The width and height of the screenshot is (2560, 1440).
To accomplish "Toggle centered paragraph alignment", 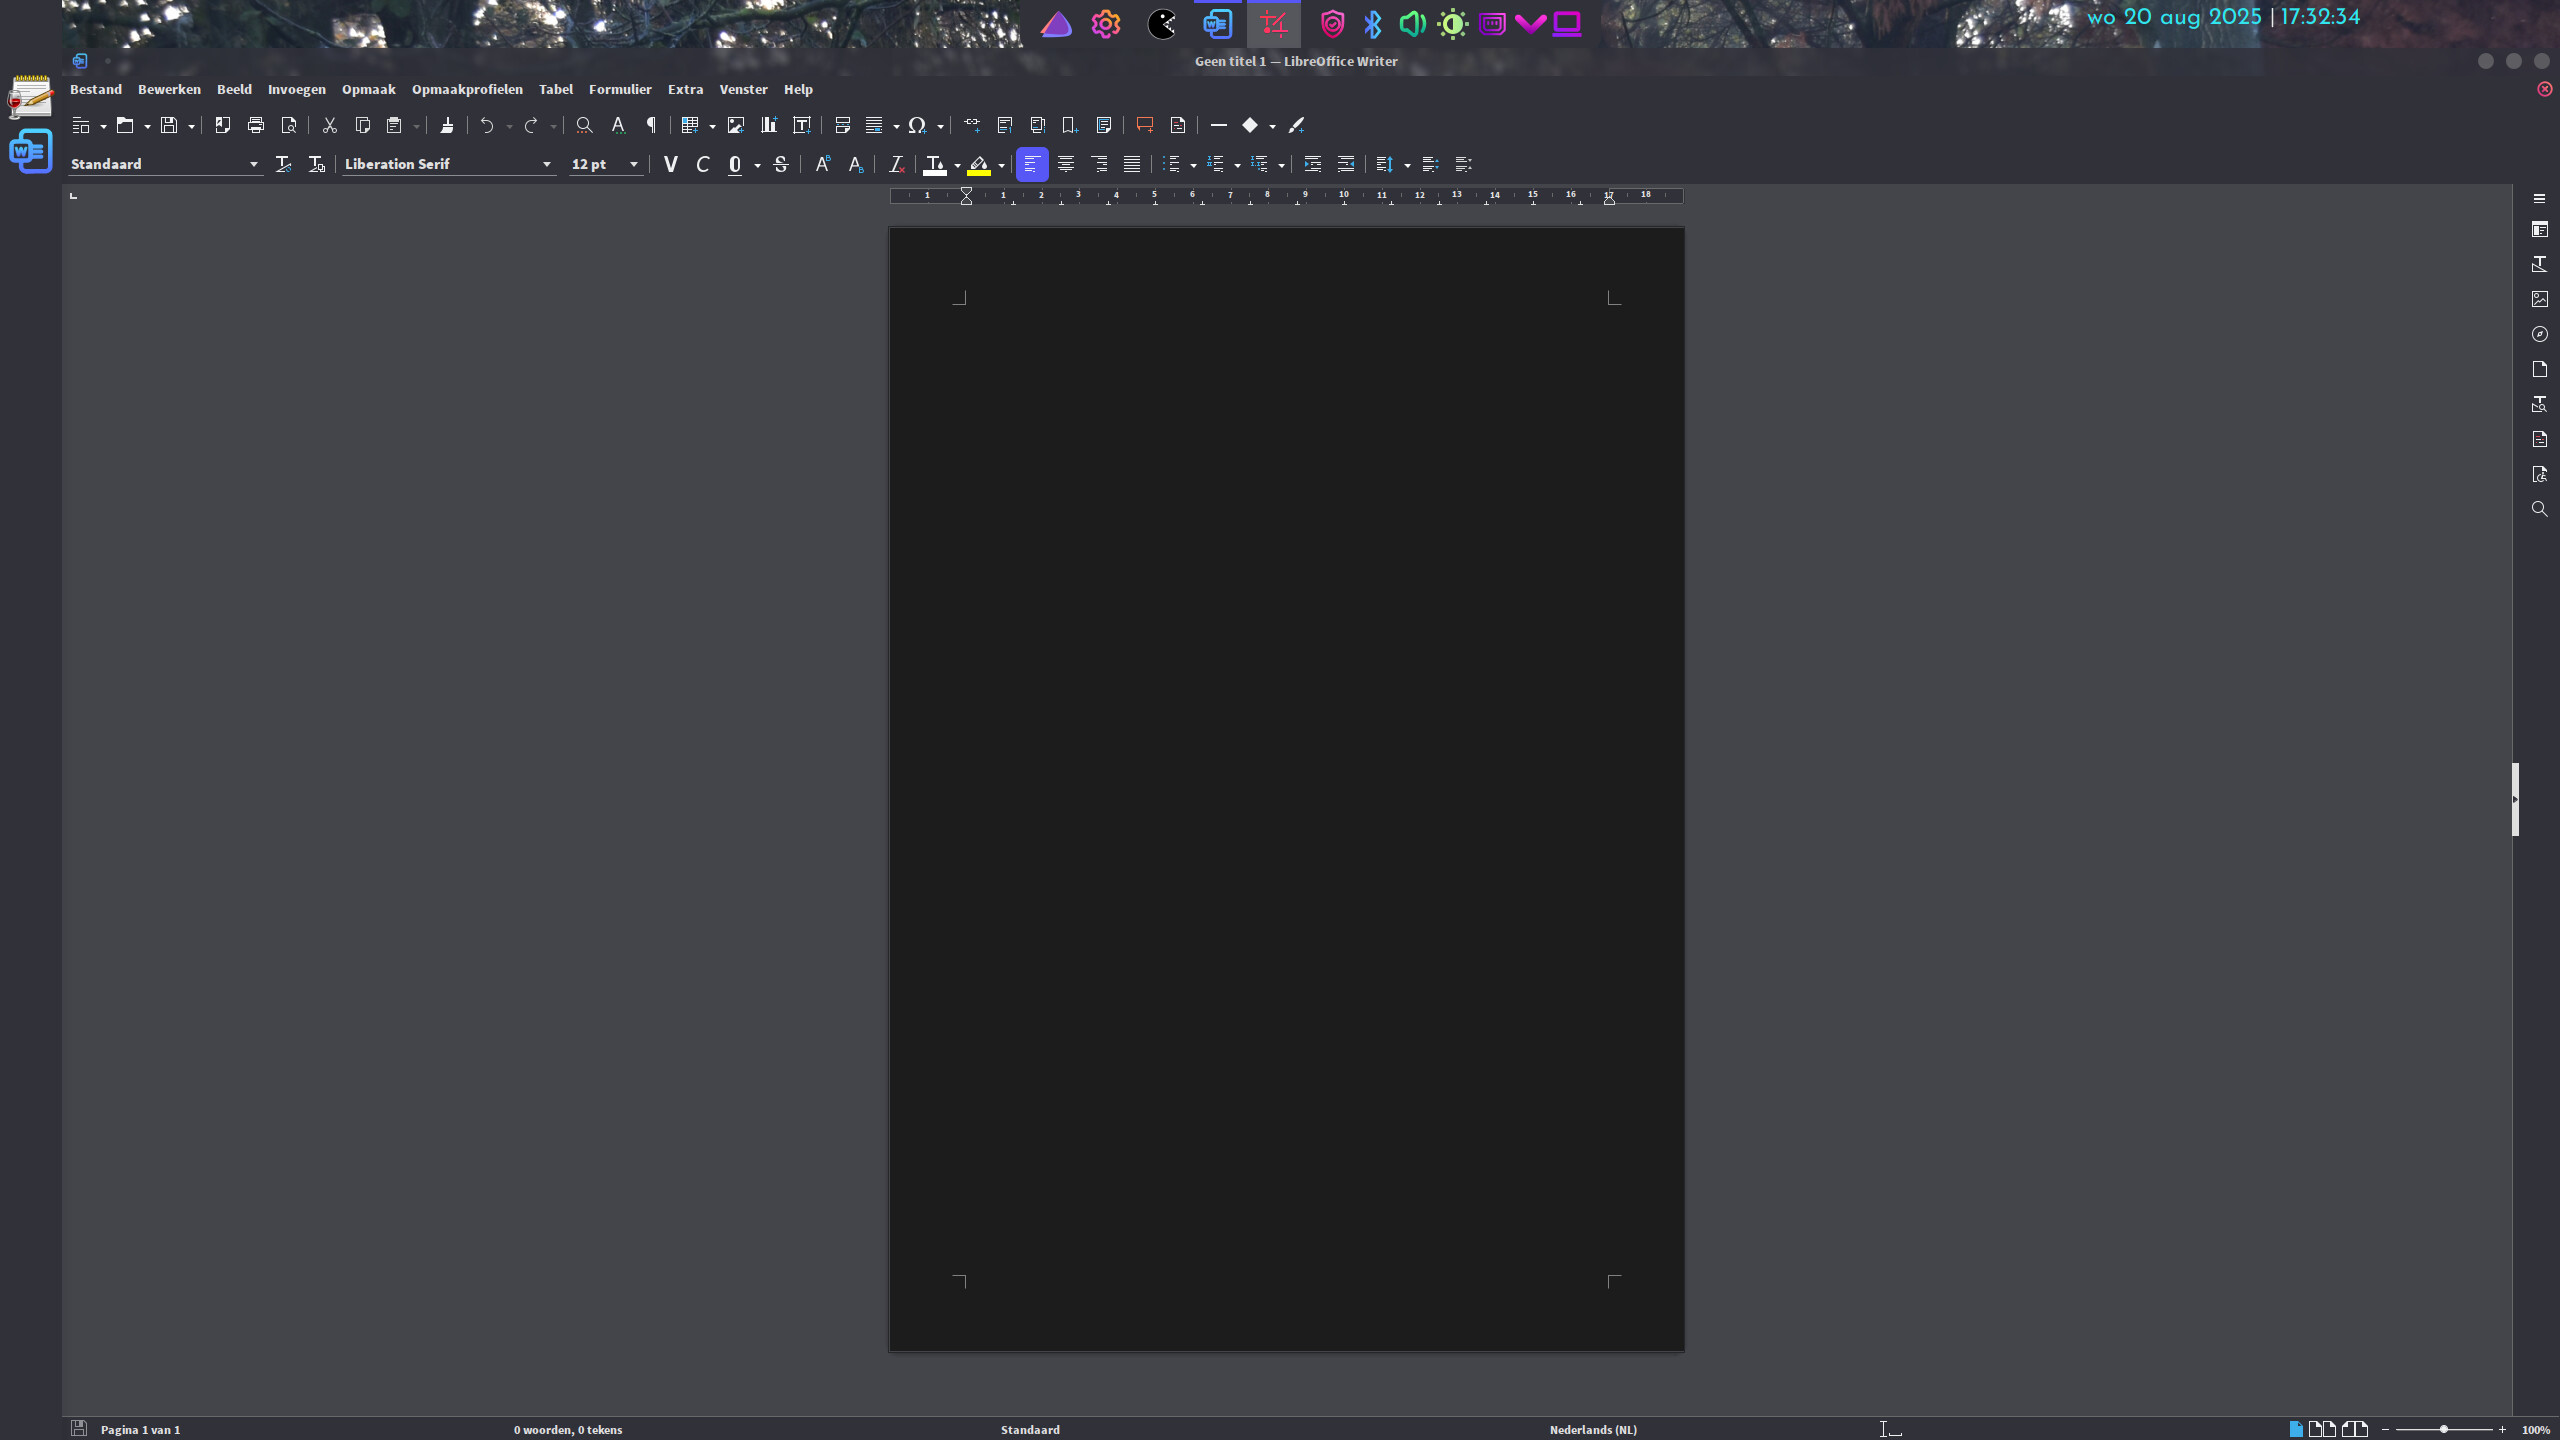I will [1065, 165].
